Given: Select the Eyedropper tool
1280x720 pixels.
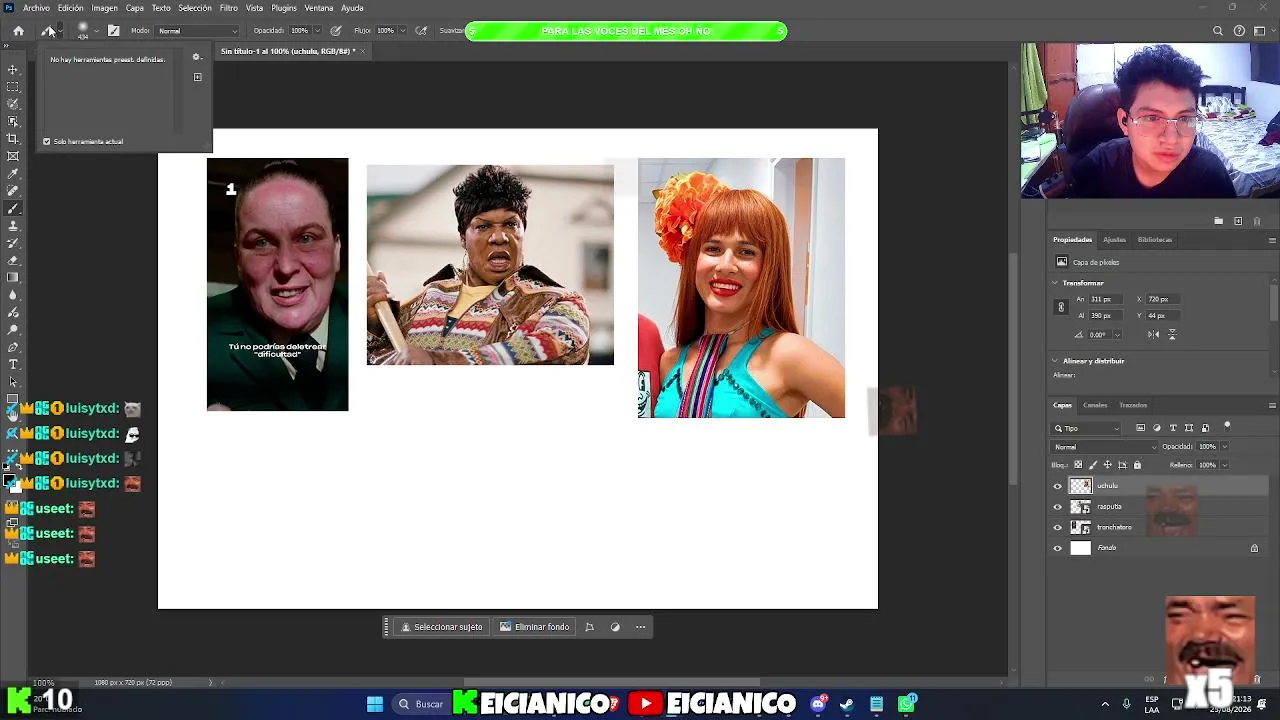Looking at the screenshot, I should 13,173.
